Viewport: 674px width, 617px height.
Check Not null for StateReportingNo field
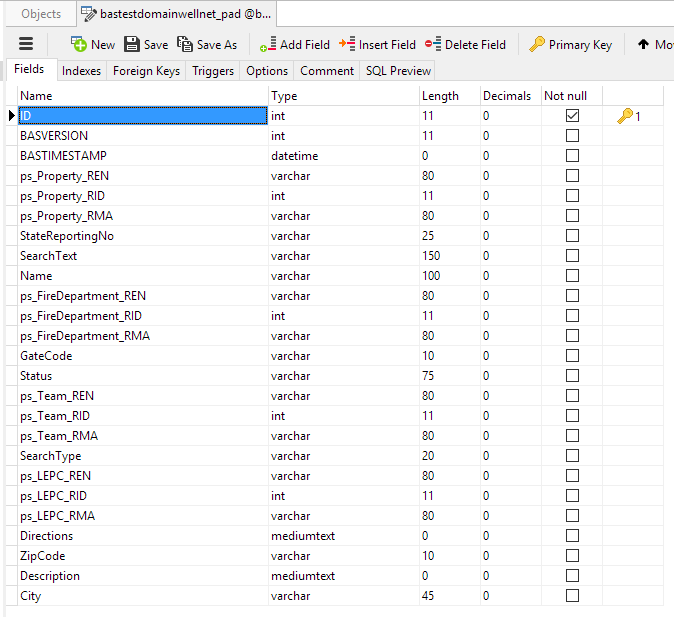(572, 236)
